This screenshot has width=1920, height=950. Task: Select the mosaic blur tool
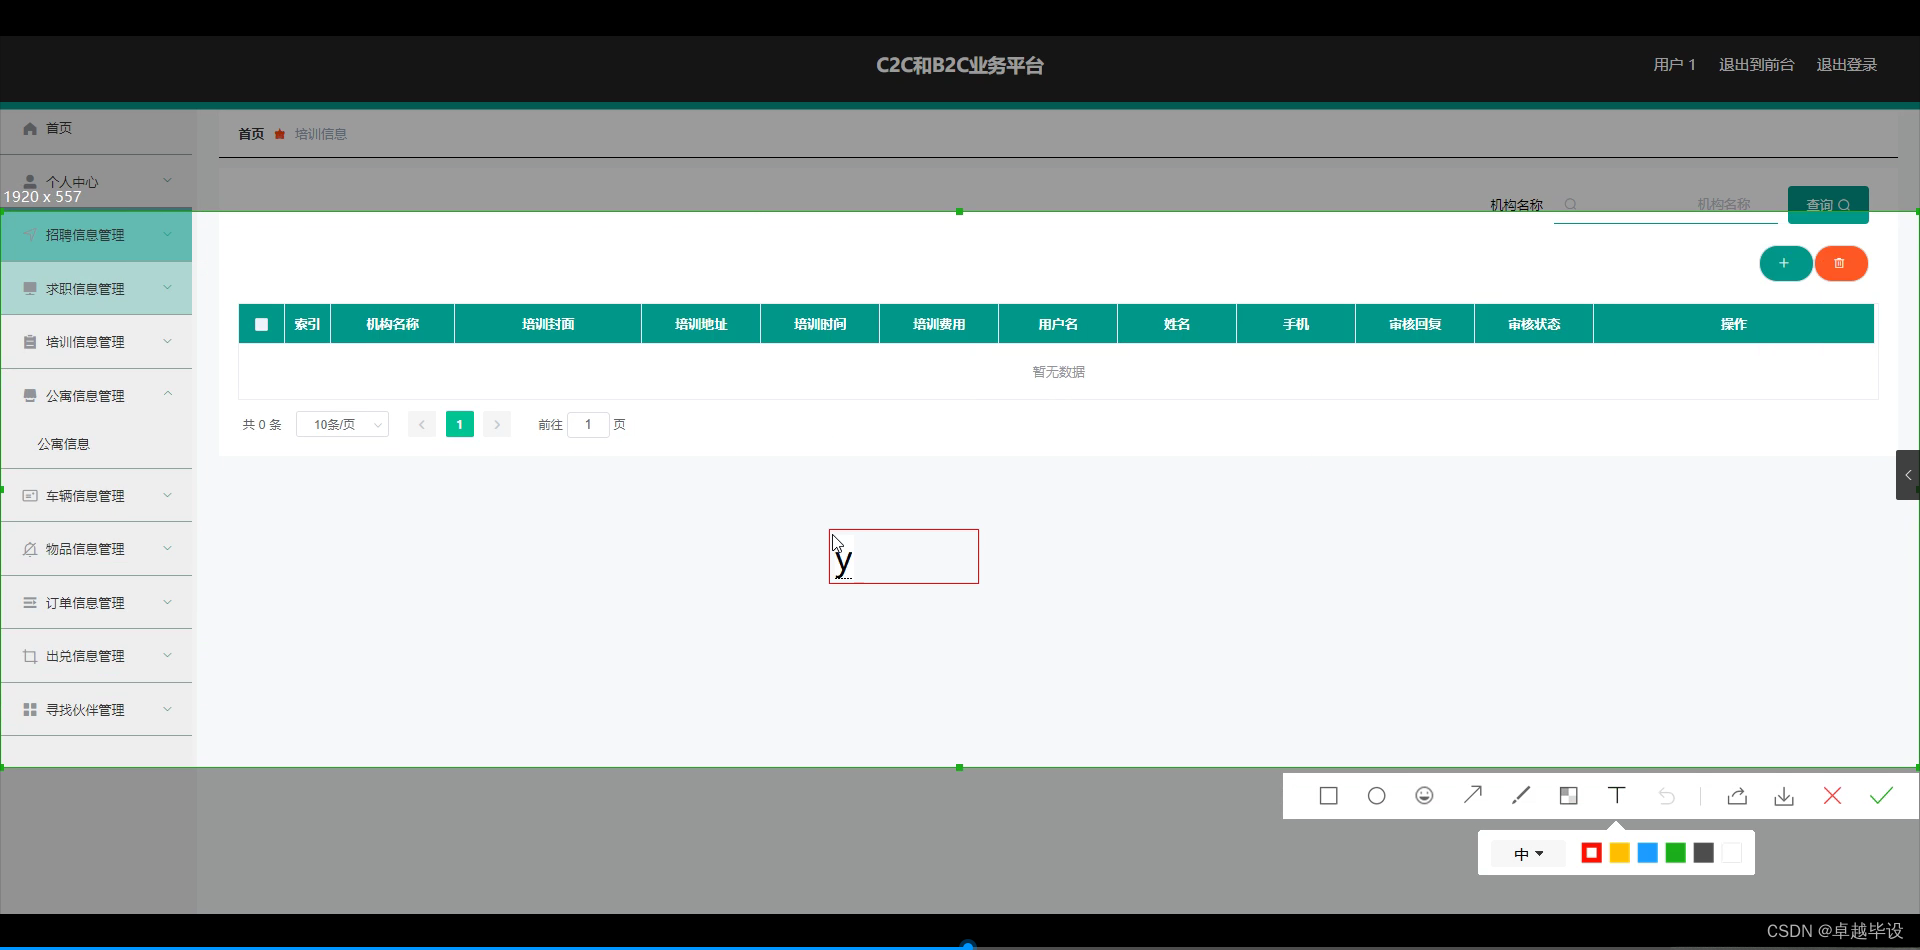click(1568, 795)
